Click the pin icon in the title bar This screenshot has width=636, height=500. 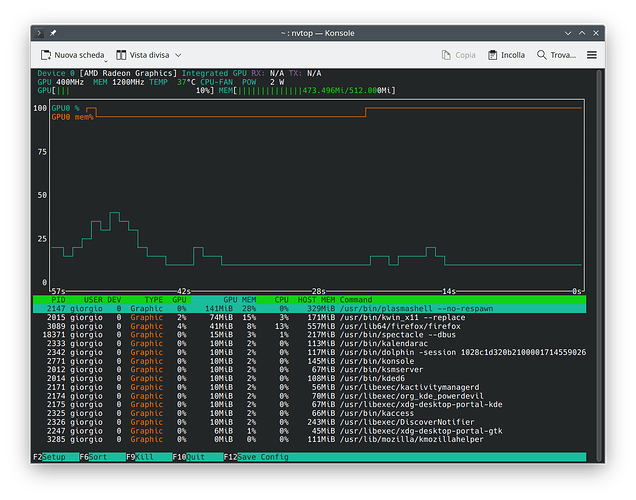click(53, 33)
